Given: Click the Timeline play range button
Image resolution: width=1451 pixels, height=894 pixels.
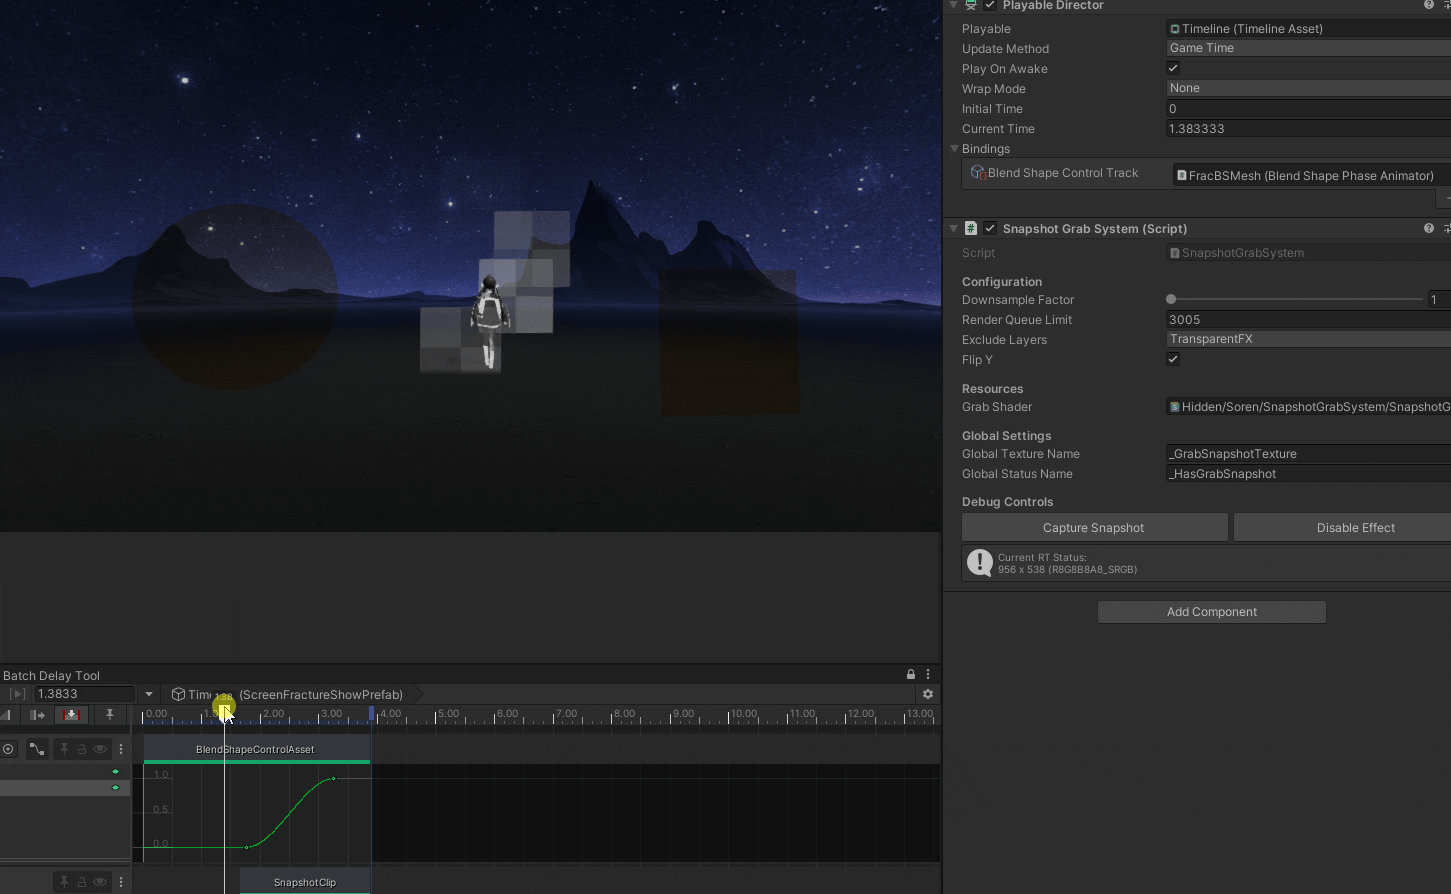Looking at the screenshot, I should pos(17,694).
